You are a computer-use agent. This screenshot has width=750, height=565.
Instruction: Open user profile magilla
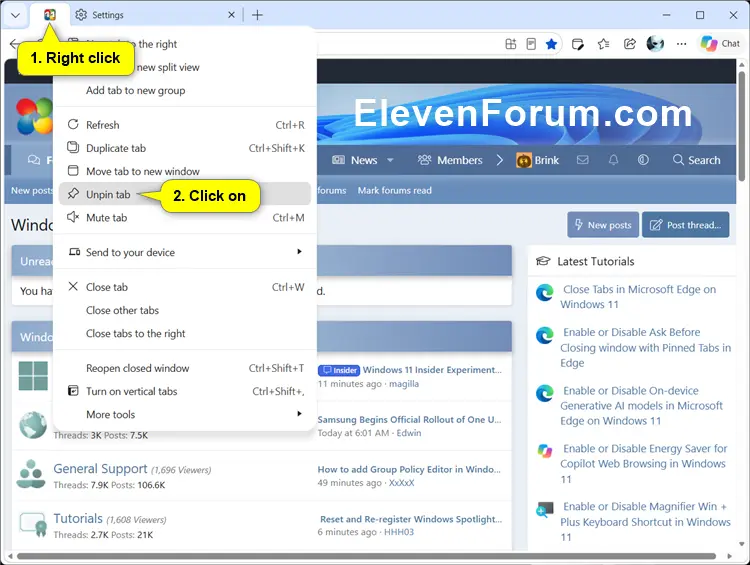click(404, 384)
